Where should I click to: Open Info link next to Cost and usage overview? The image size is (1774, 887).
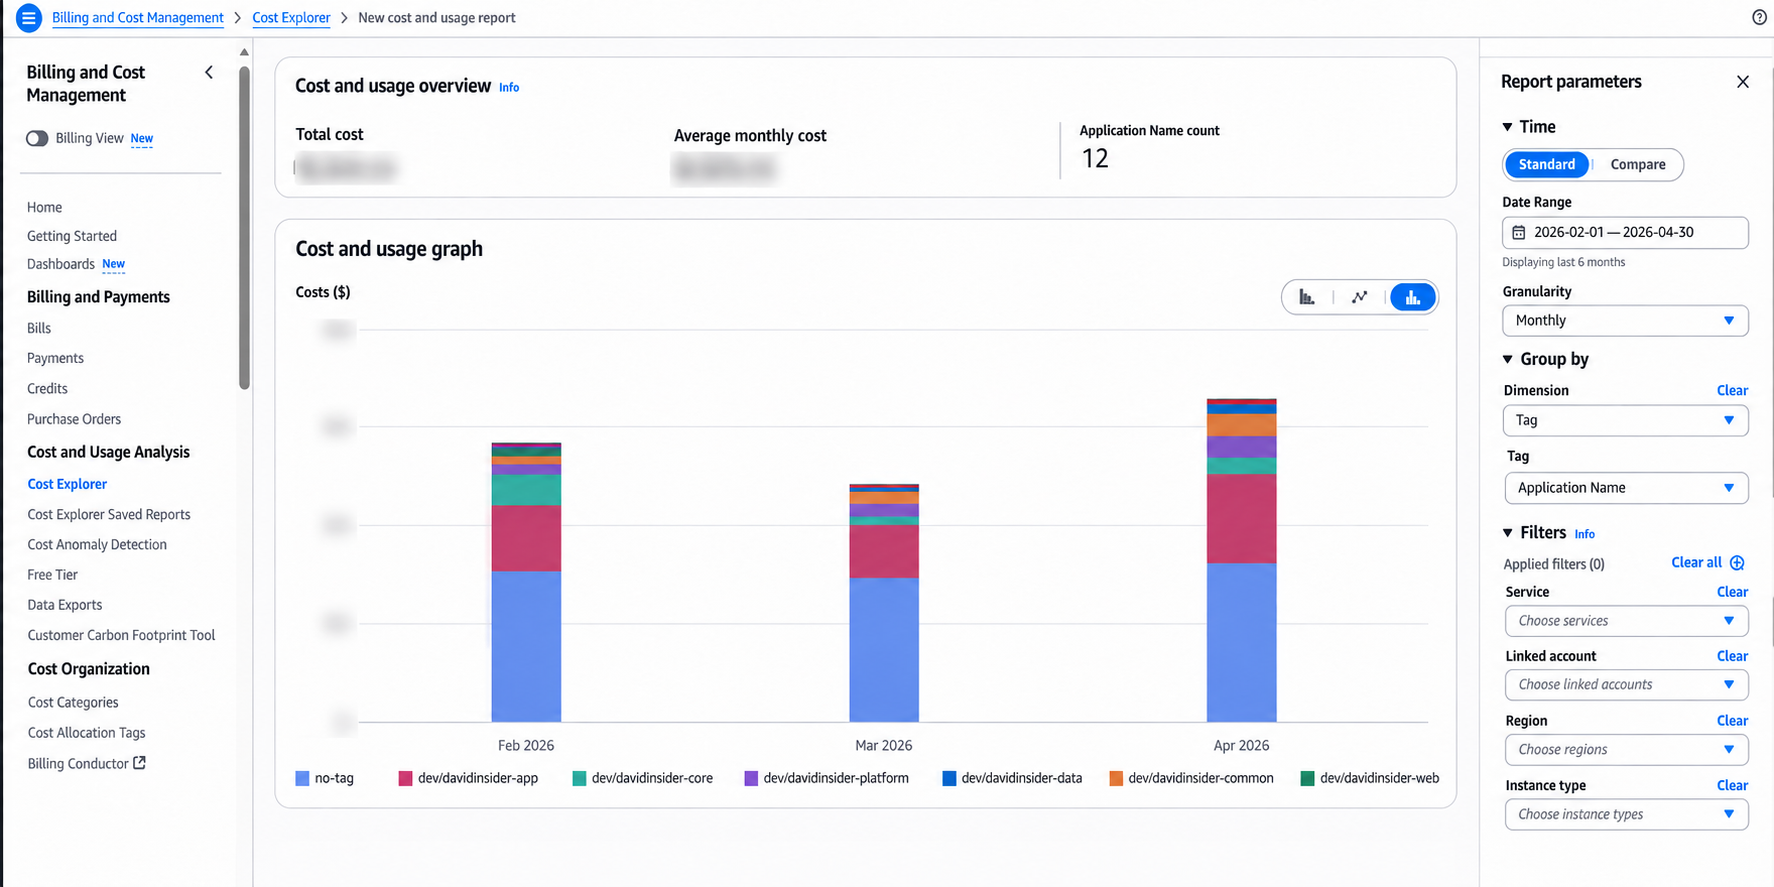(509, 88)
